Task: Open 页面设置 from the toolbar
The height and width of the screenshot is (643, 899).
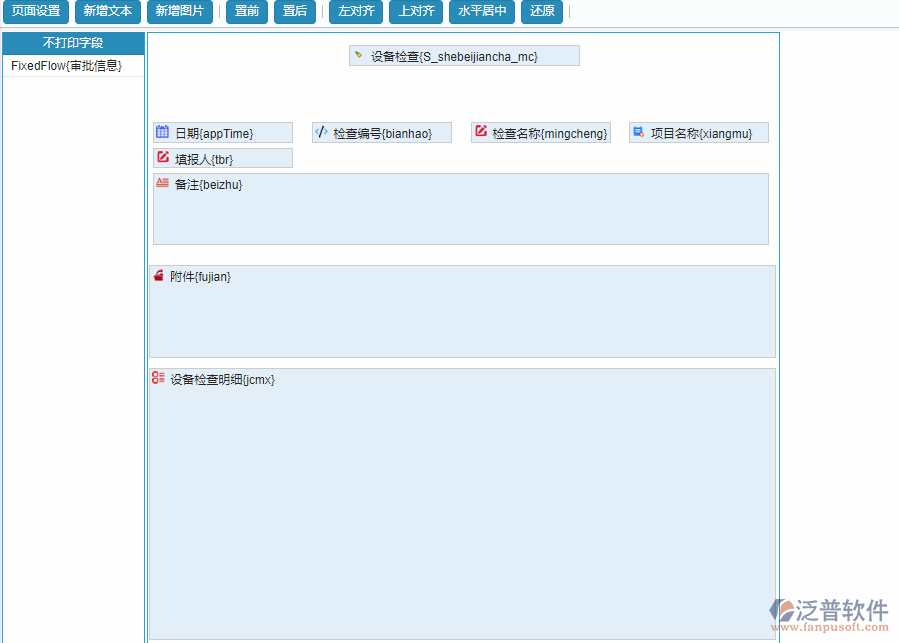Action: (35, 12)
